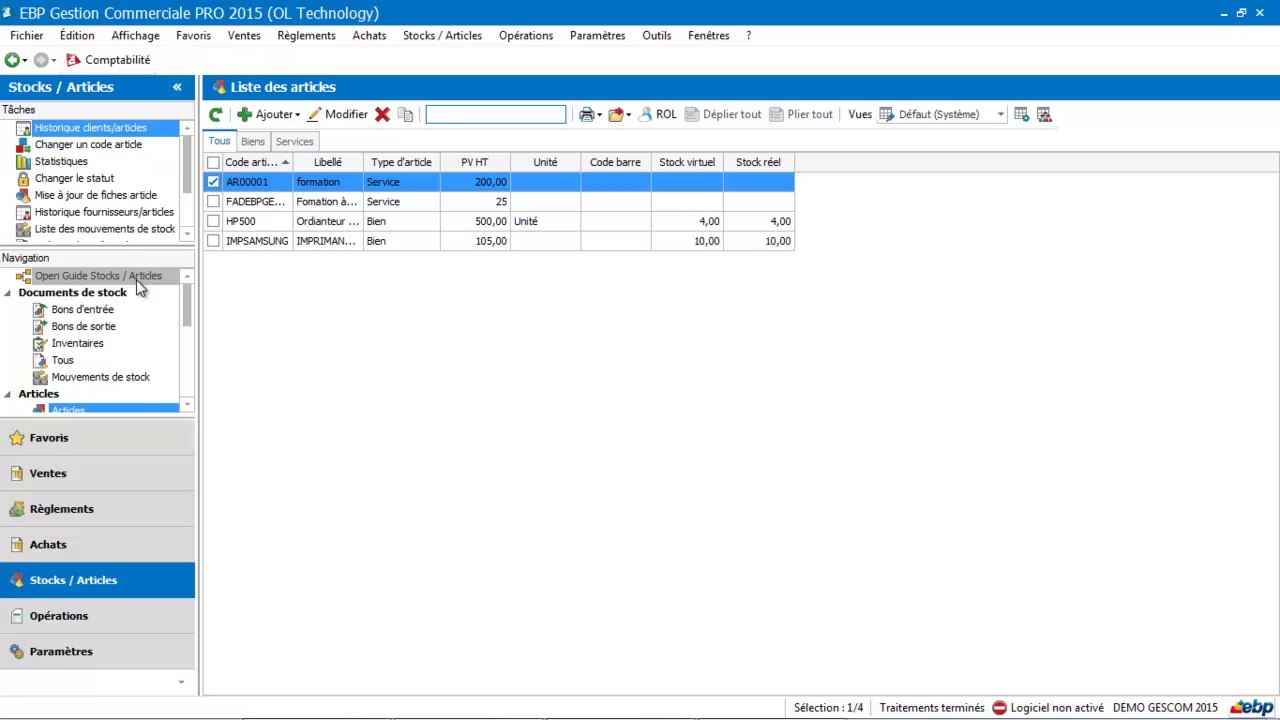Viewport: 1280px width, 720px height.
Task: Click the Changer le statut padlock icon
Action: tap(23, 179)
